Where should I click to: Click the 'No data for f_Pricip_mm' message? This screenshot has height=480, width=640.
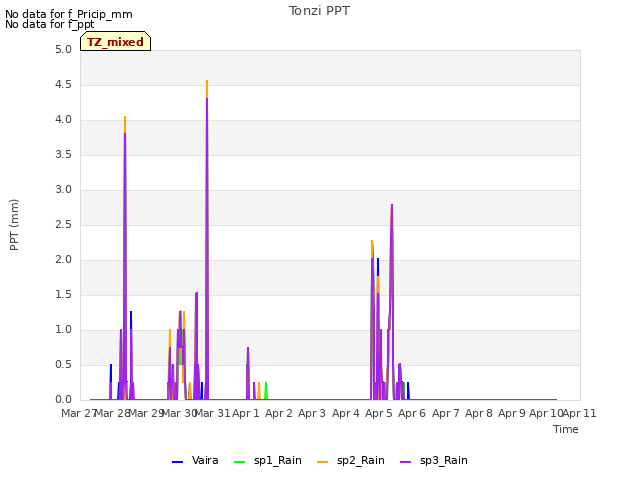point(69,14)
